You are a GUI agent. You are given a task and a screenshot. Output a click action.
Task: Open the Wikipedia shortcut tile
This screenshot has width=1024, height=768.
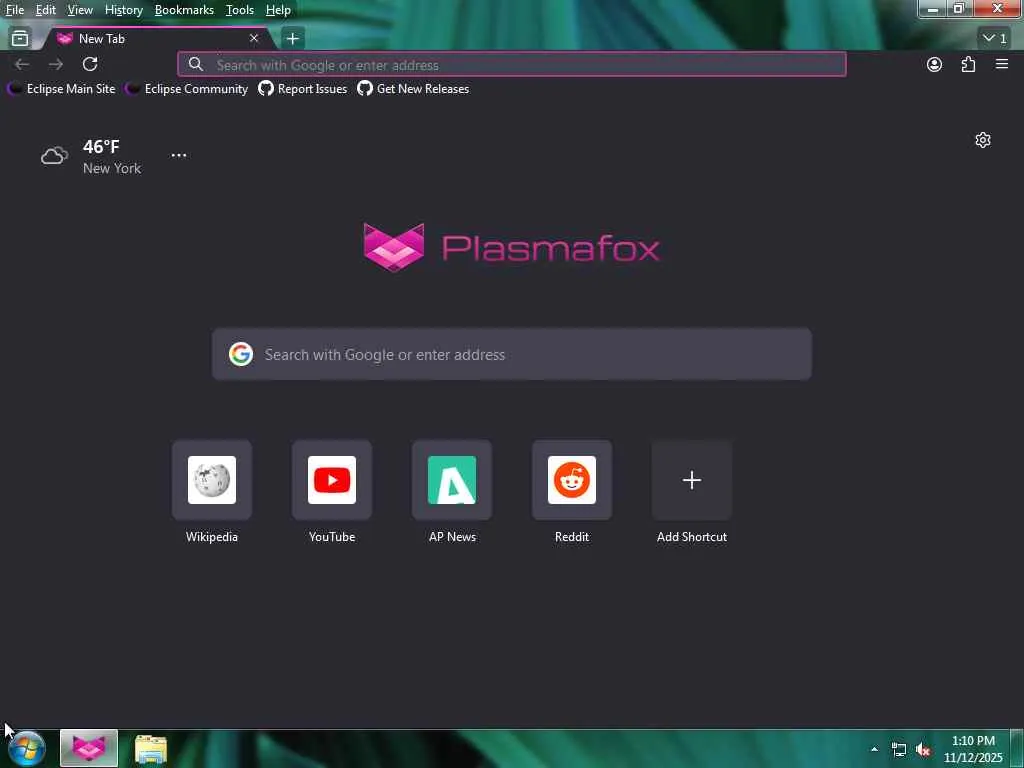[x=212, y=480]
